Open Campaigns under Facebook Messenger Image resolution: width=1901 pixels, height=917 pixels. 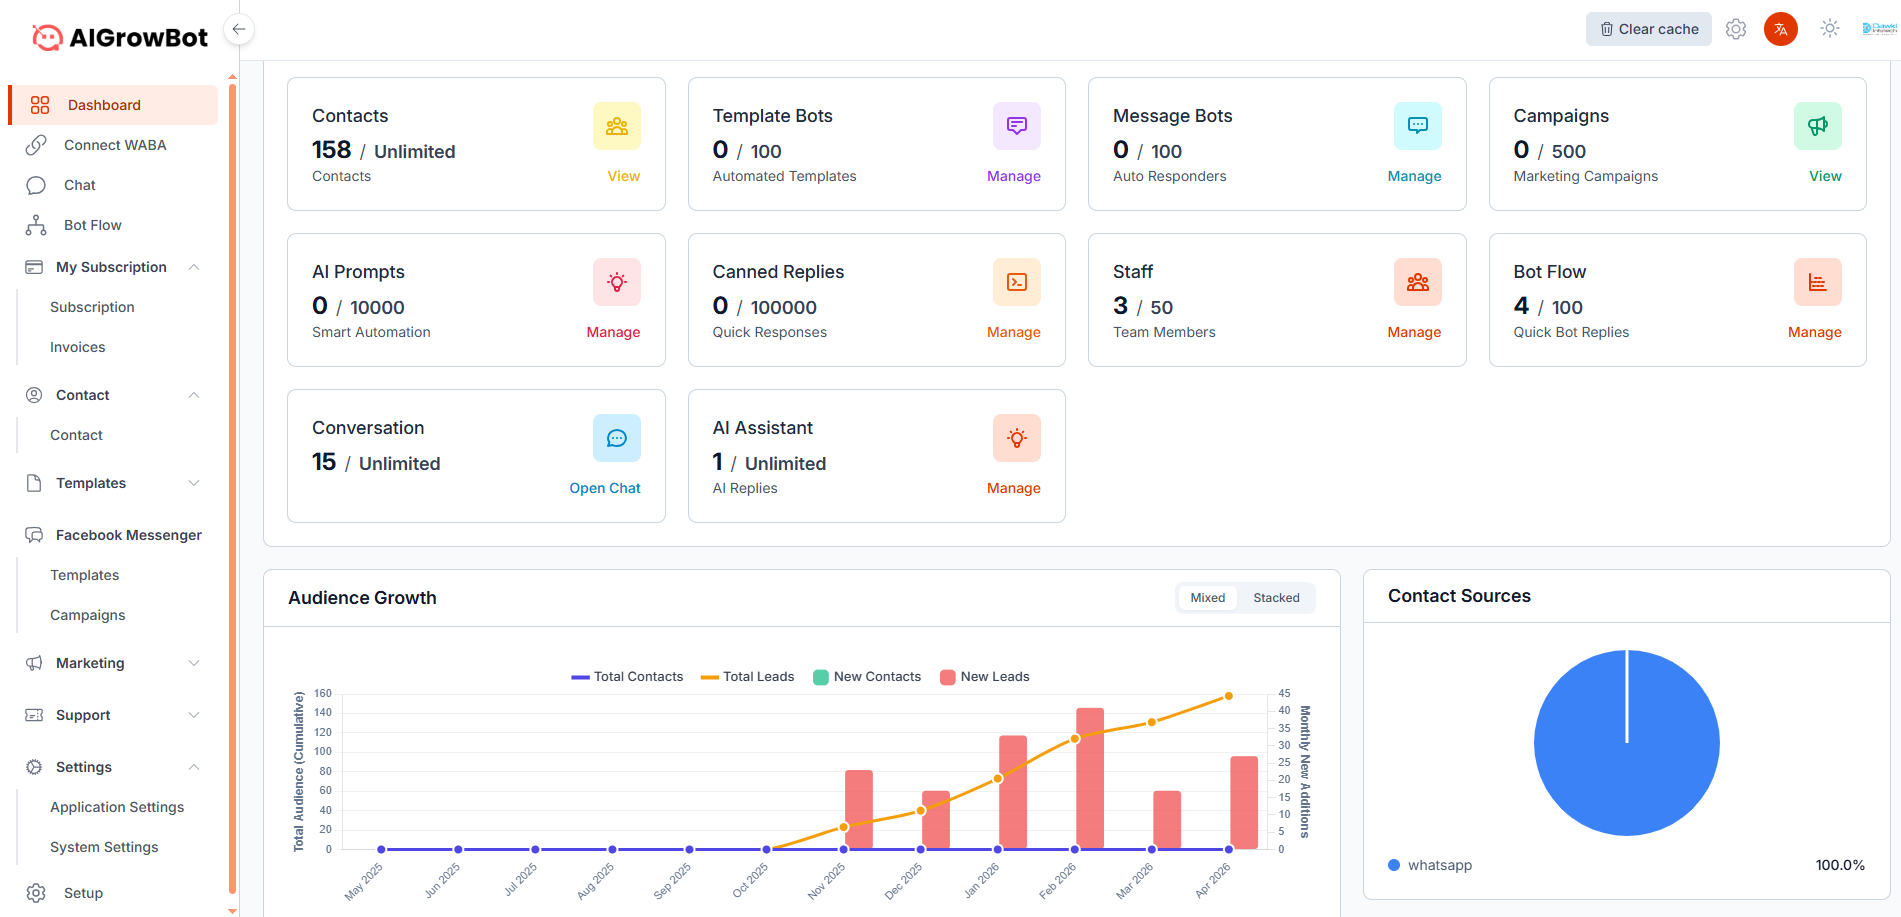pos(87,615)
